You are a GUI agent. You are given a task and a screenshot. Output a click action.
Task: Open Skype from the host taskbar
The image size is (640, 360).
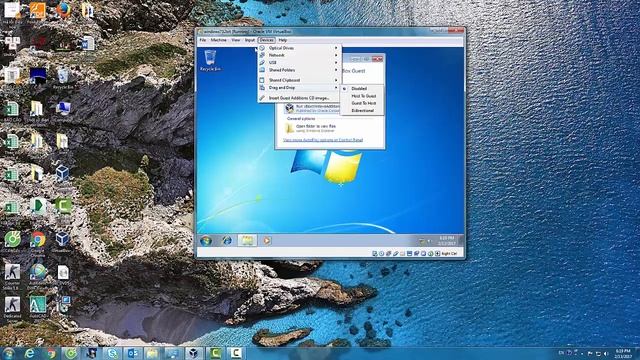pyautogui.click(x=112, y=353)
